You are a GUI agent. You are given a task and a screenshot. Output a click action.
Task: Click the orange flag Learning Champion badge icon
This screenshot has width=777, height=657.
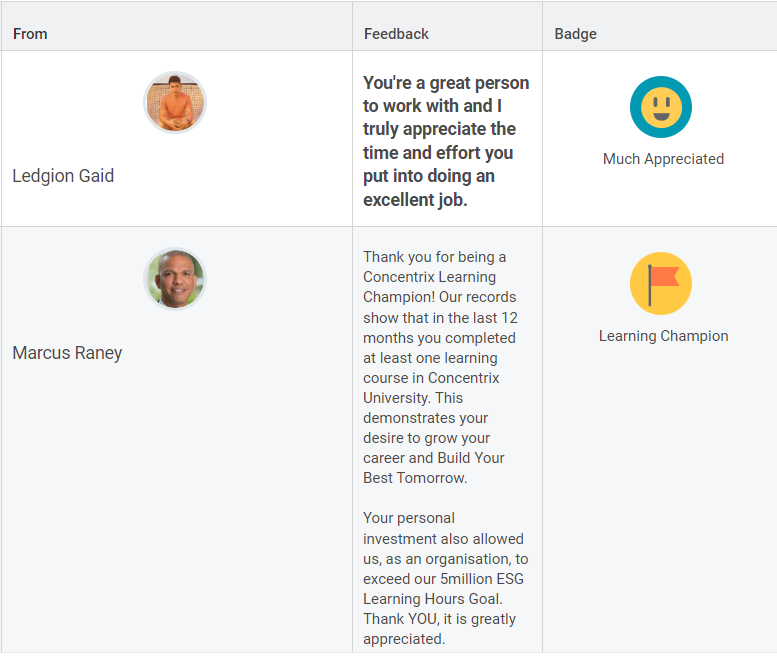tap(661, 283)
